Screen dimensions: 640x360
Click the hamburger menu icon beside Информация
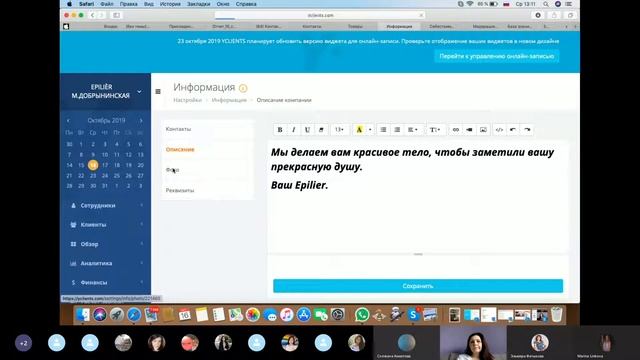[x=158, y=91]
